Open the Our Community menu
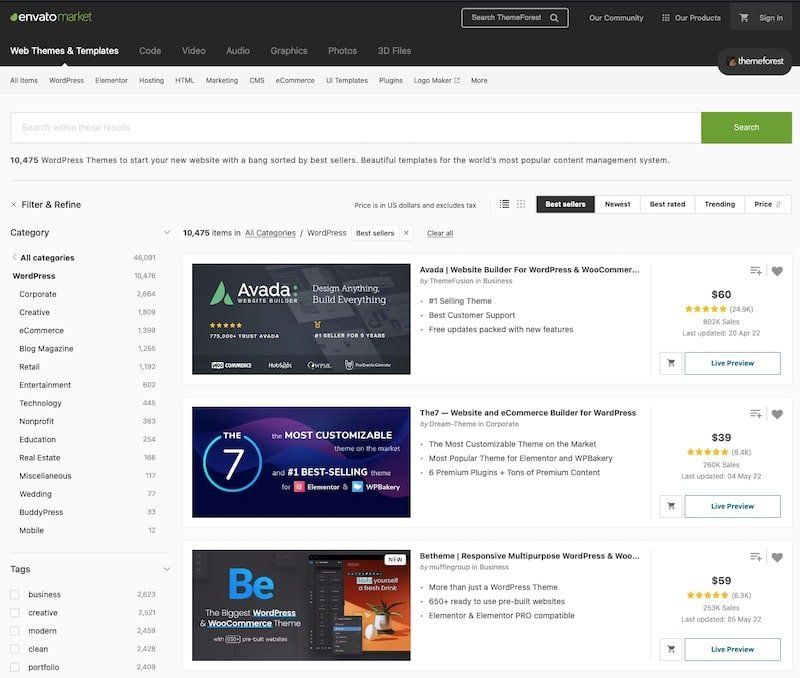This screenshot has width=800, height=678. [x=616, y=18]
